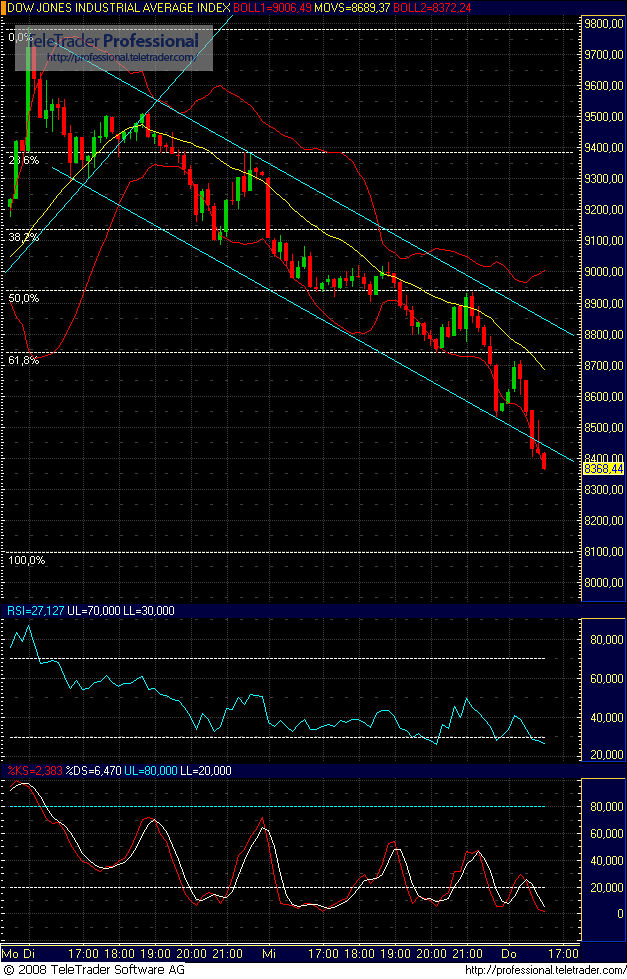This screenshot has width=627, height=979.
Task: Click the Di day marker on time axis
Action: coord(27,953)
